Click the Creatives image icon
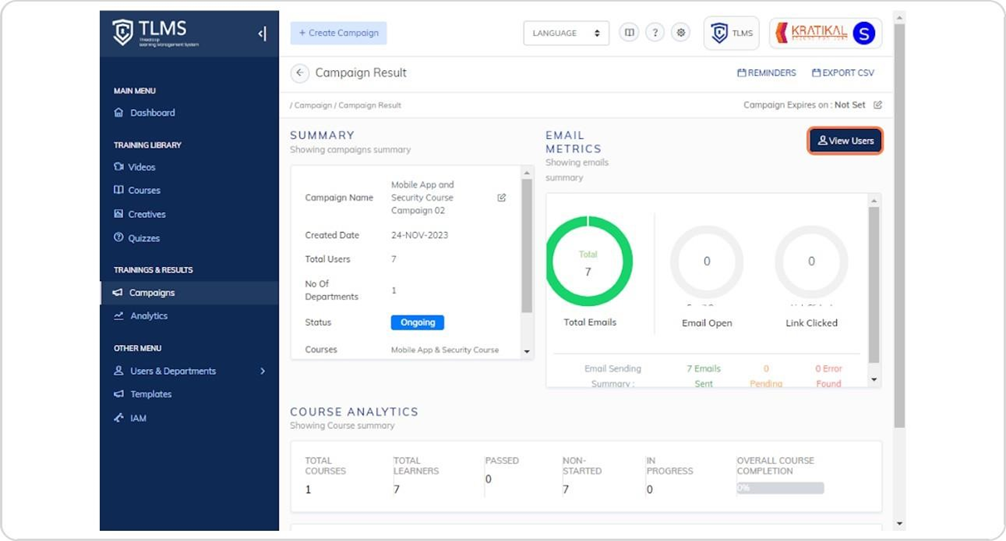Screen dimensions: 1006x541 (x=119, y=214)
